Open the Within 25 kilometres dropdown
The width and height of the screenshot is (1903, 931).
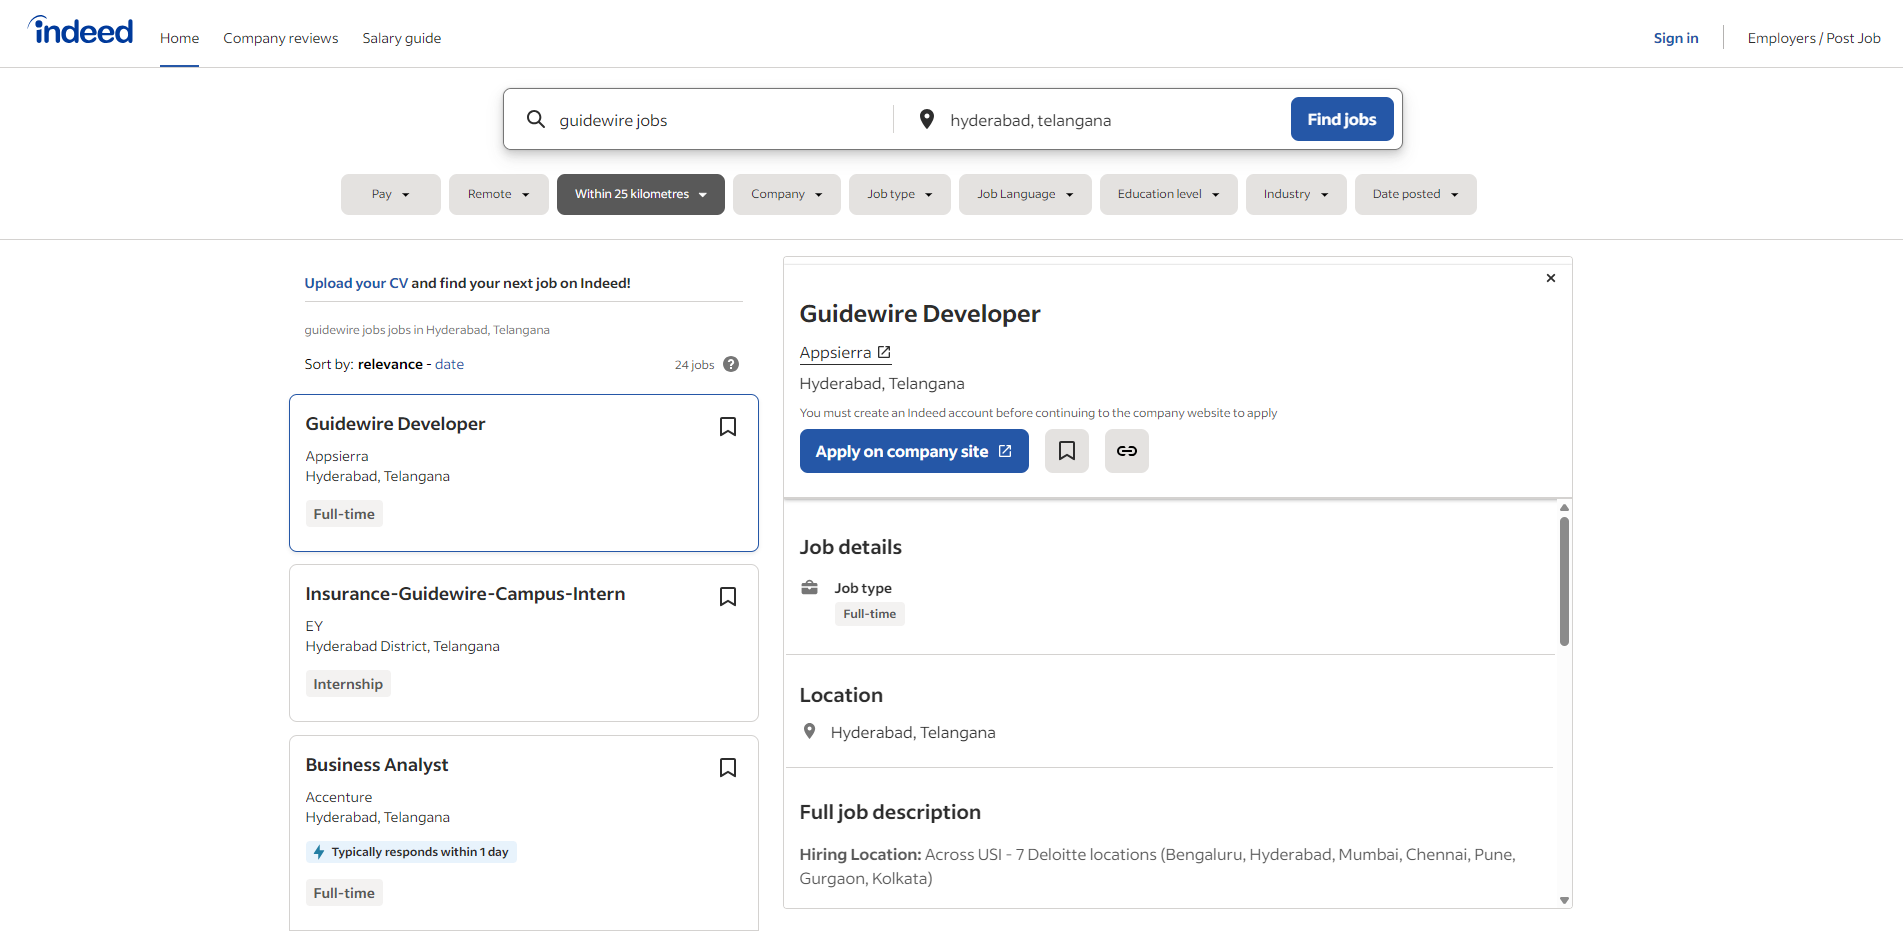[x=640, y=194]
